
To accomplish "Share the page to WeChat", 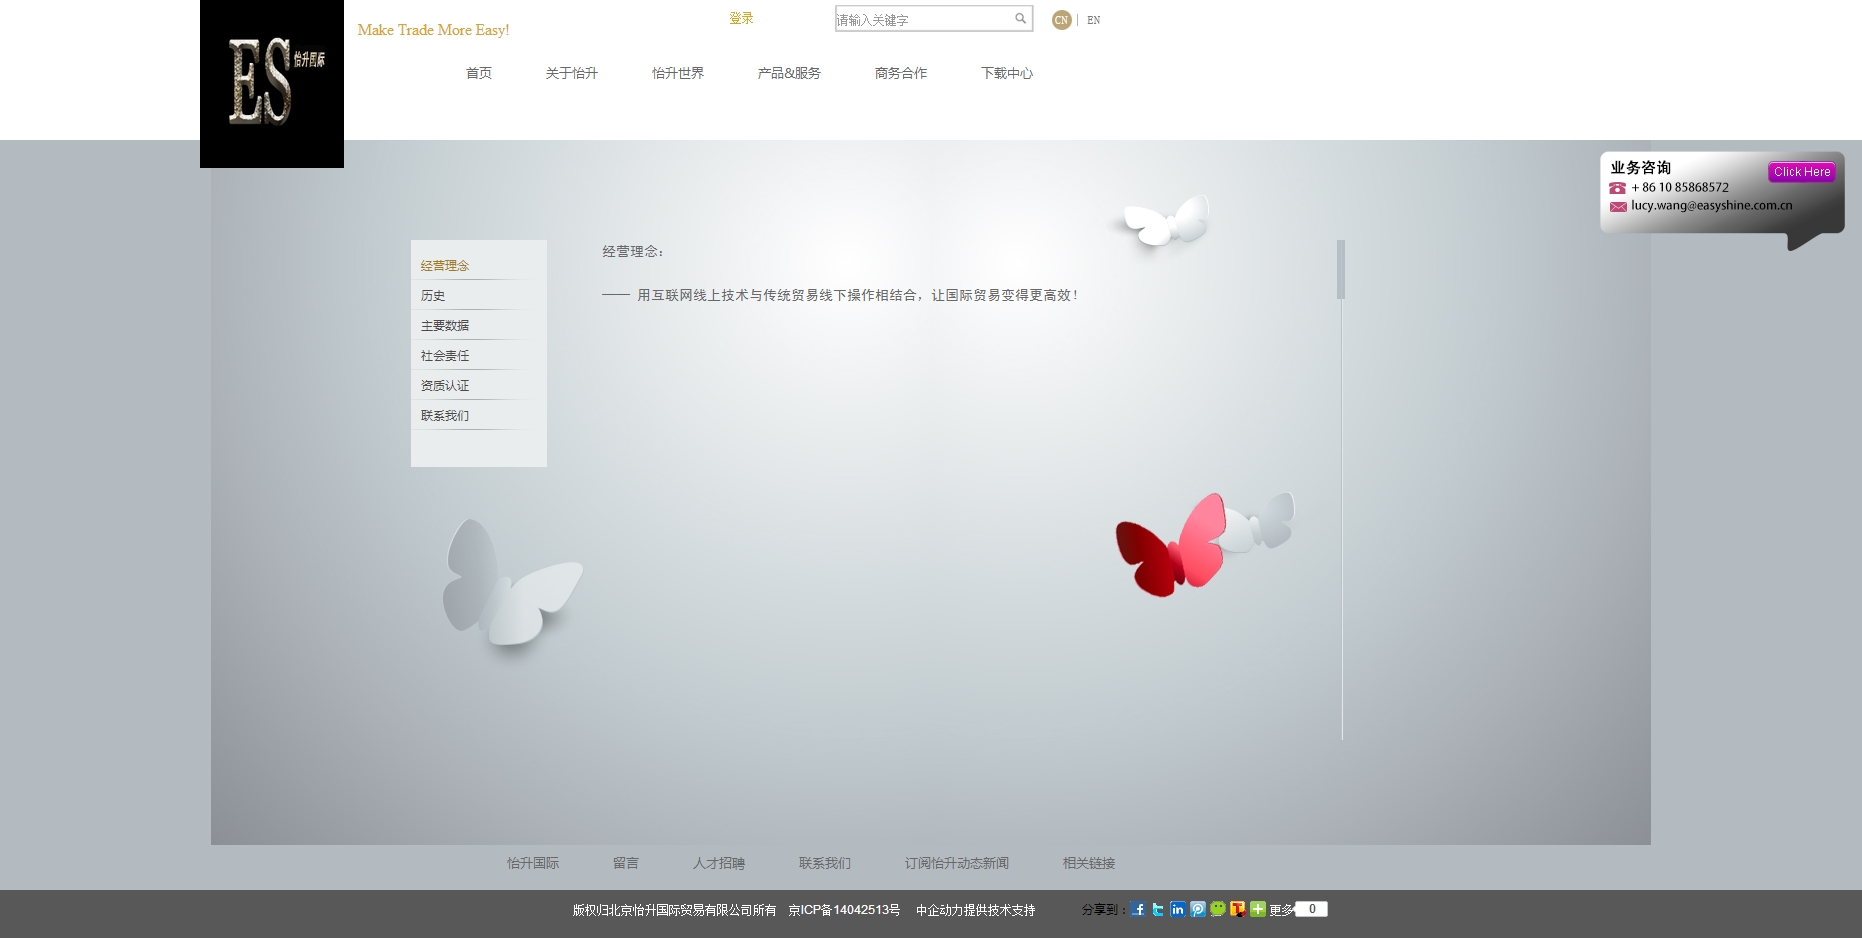I will tap(1218, 909).
